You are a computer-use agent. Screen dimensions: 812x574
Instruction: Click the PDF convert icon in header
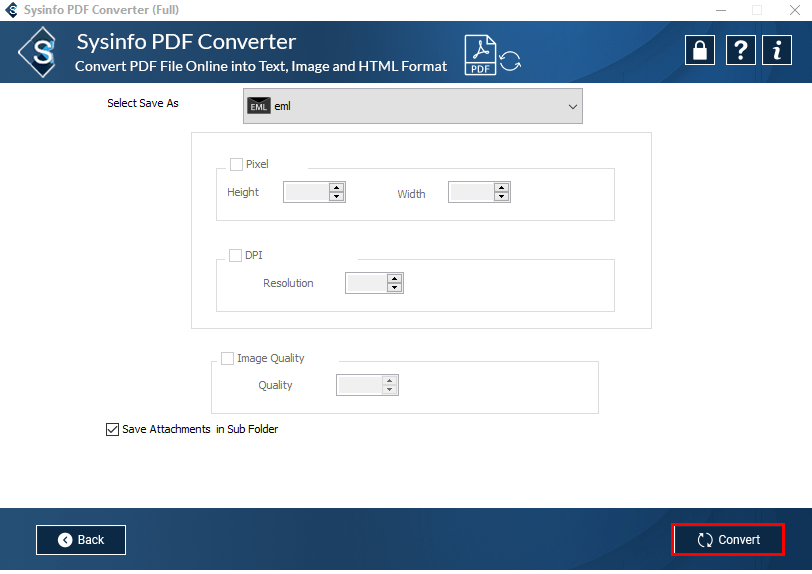(492, 55)
